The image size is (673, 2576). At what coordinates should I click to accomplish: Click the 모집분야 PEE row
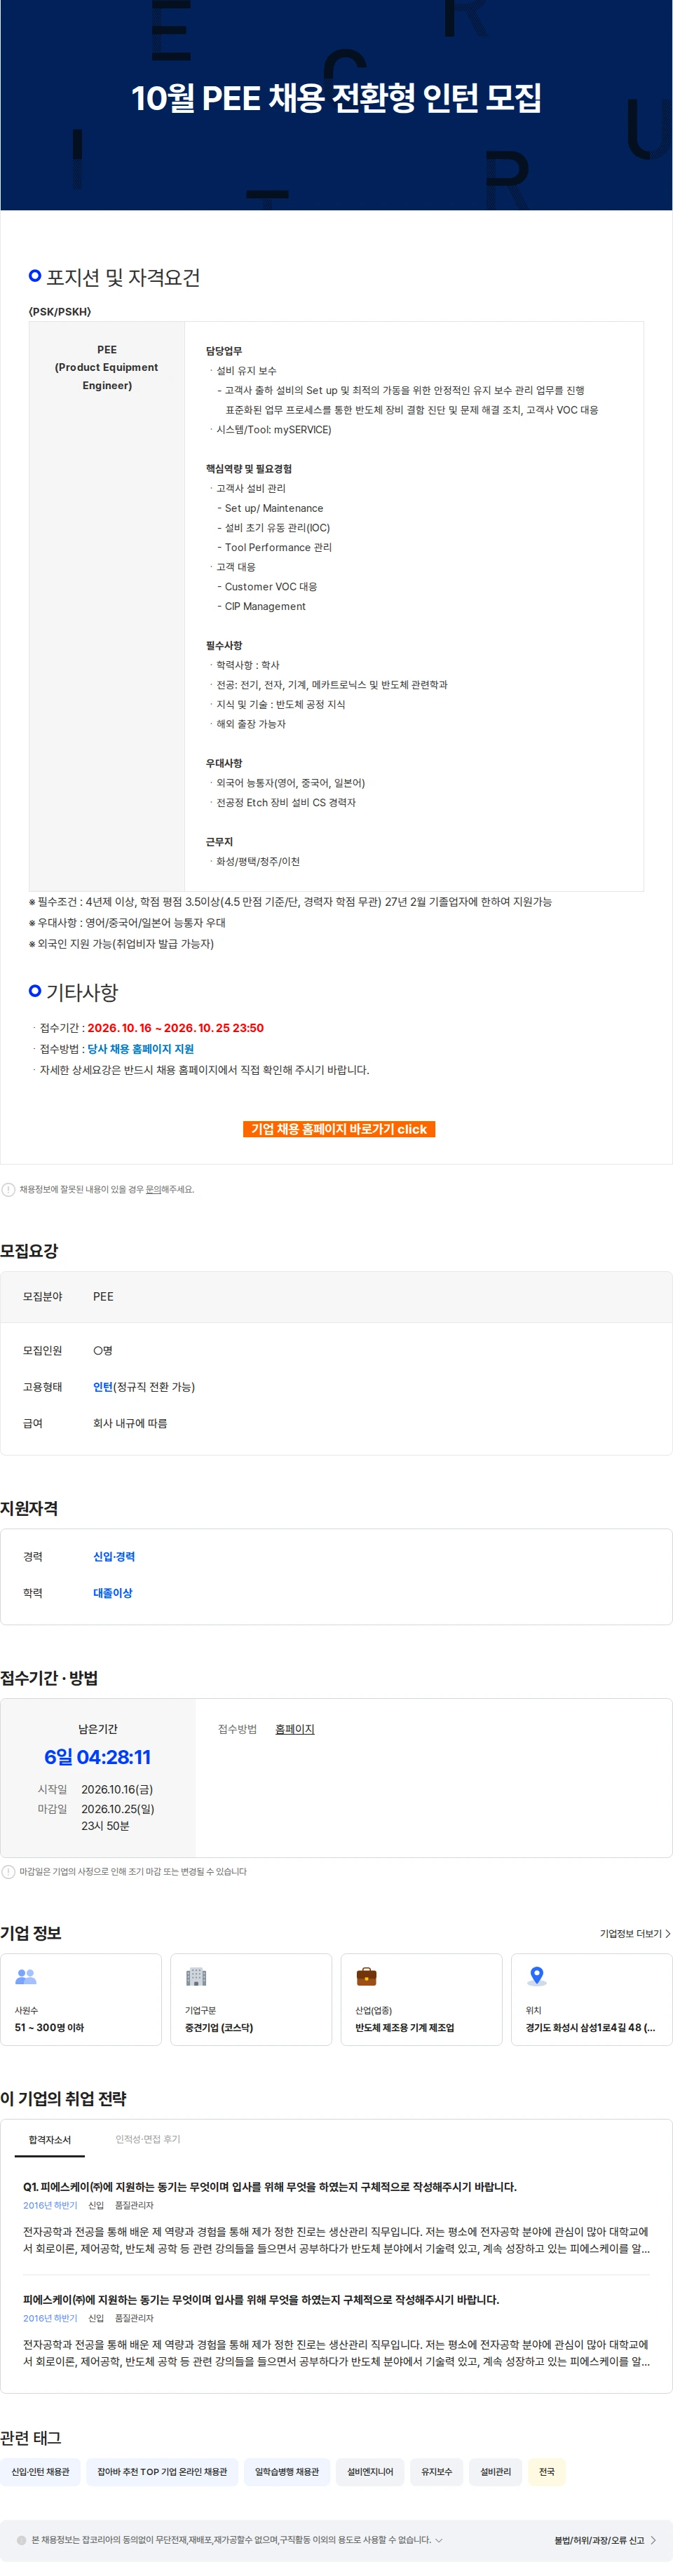(x=336, y=1297)
